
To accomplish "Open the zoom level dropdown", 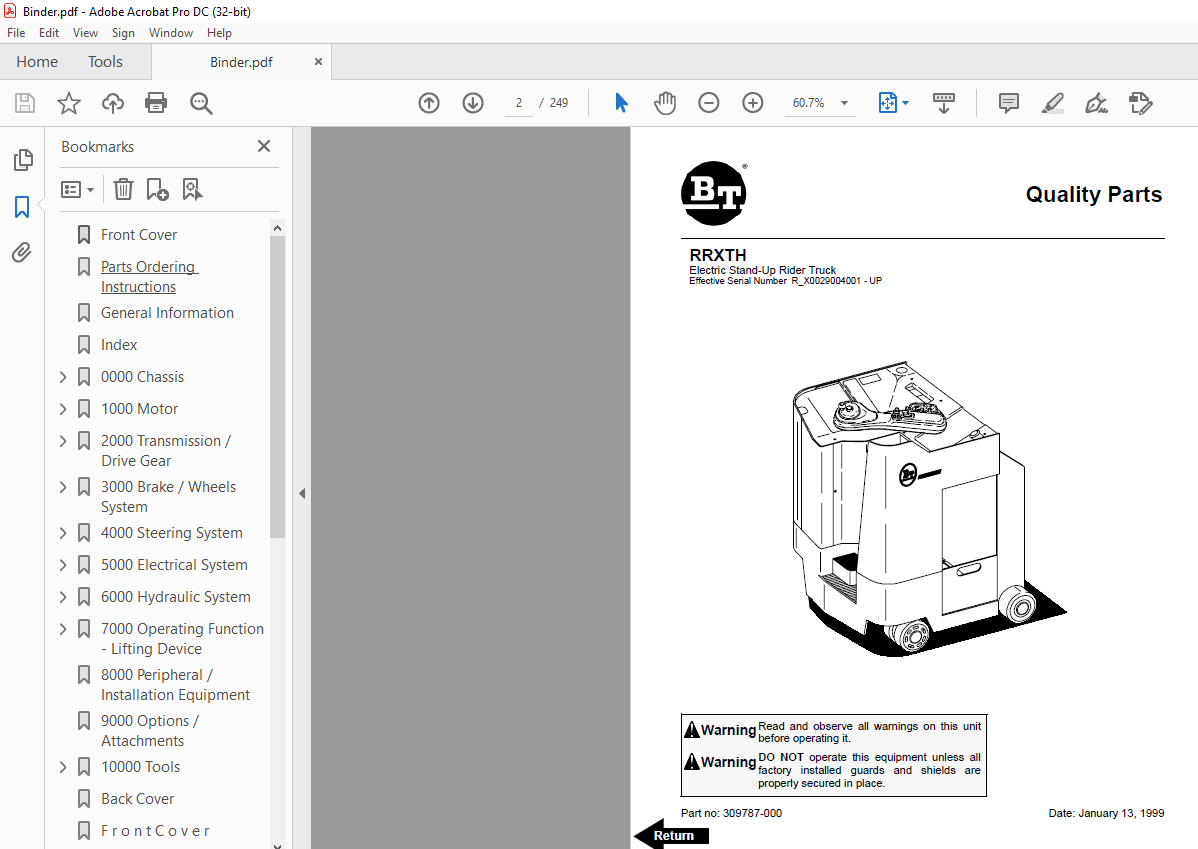I will click(x=844, y=103).
